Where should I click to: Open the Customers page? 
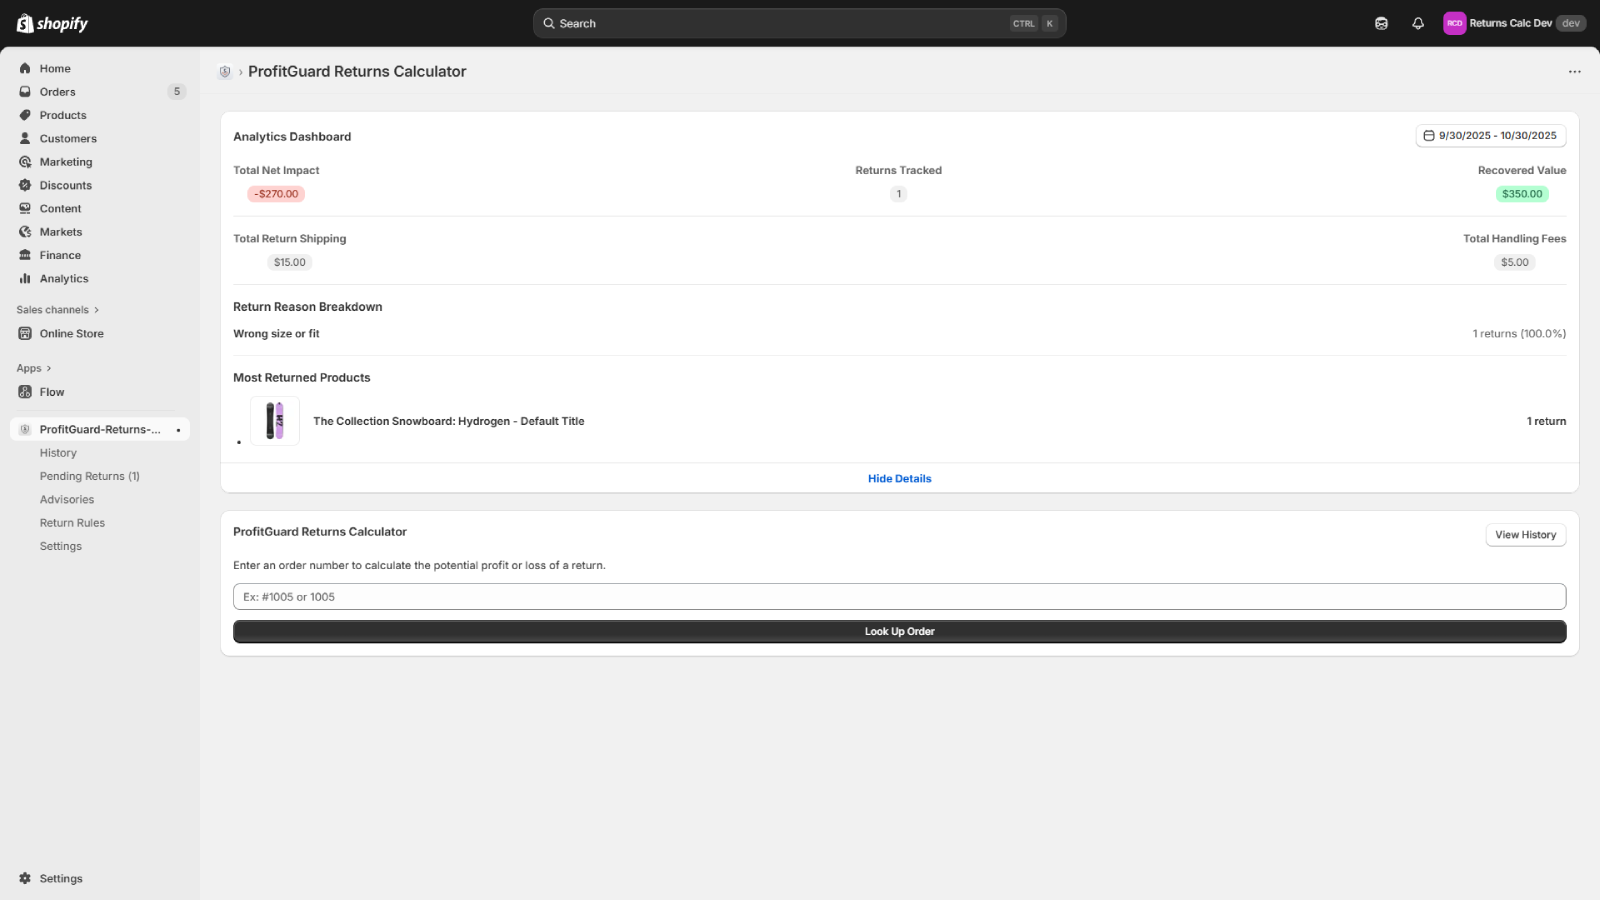pyautogui.click(x=67, y=138)
